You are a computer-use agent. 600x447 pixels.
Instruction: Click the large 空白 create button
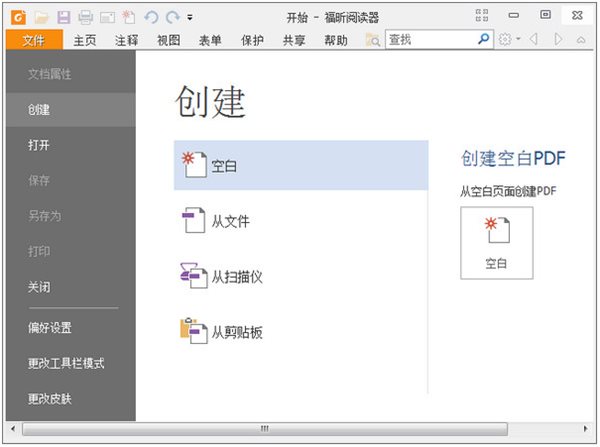[x=497, y=243]
